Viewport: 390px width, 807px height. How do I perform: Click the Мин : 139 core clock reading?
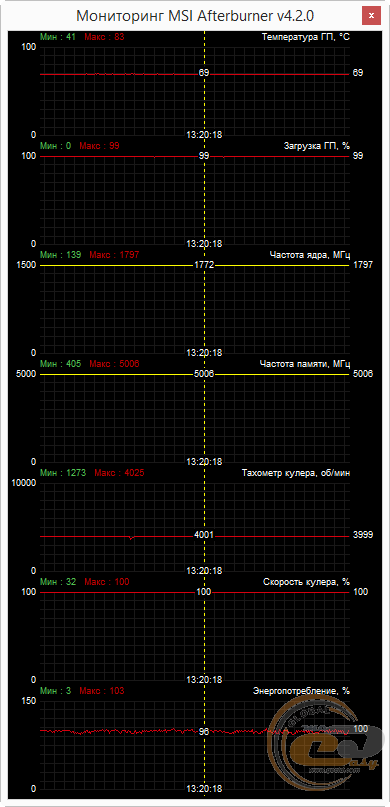60,255
